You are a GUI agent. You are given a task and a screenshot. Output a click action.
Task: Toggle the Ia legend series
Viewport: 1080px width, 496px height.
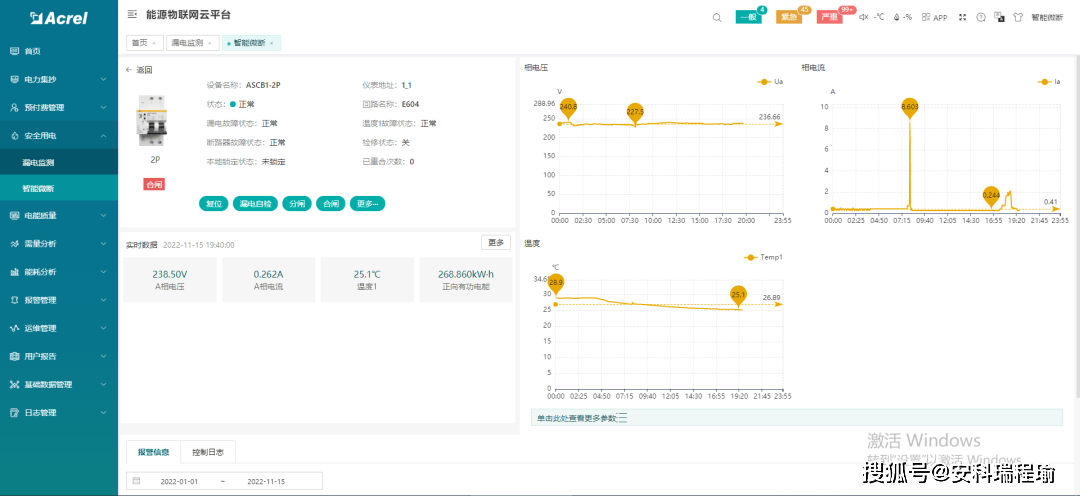pyautogui.click(x=1049, y=81)
